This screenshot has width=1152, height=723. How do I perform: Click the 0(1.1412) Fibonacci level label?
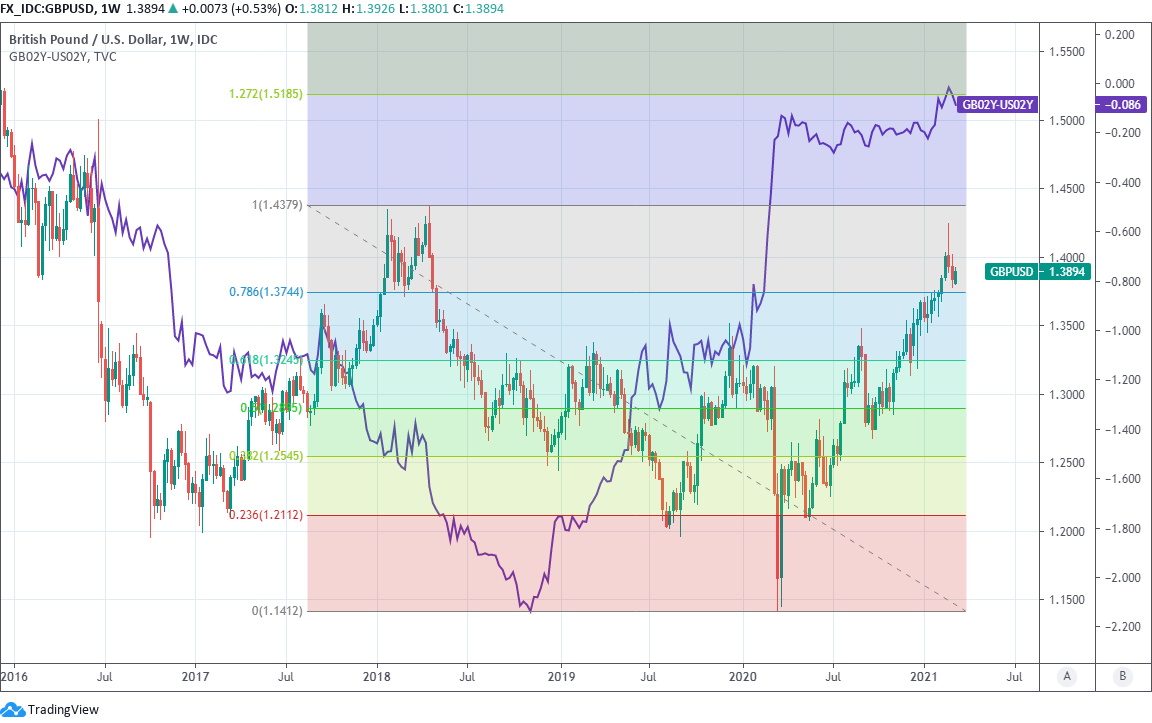[x=277, y=610]
